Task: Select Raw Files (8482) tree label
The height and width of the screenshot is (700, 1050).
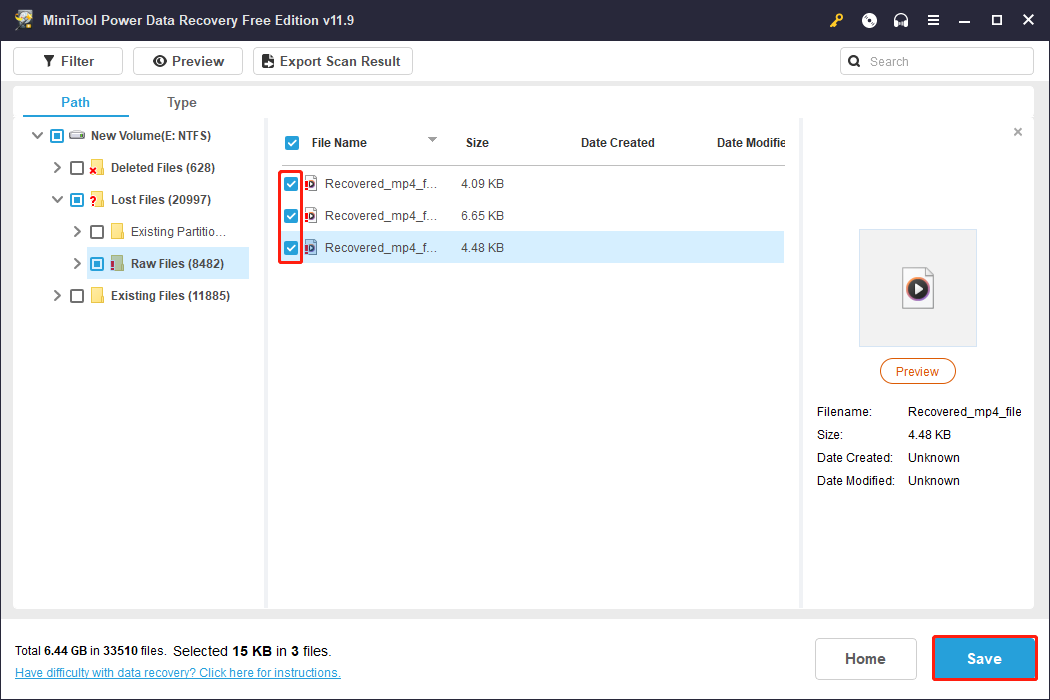Action: pyautogui.click(x=177, y=264)
